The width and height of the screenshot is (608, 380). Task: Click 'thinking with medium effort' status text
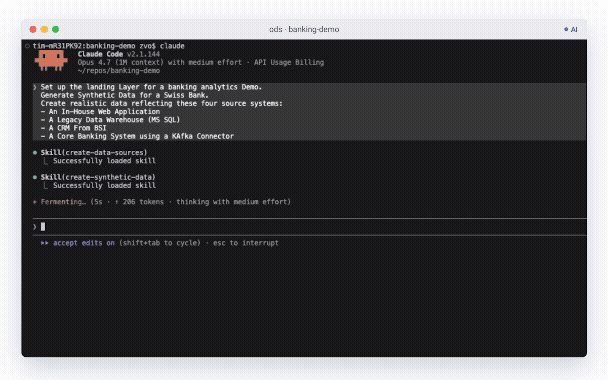point(232,202)
